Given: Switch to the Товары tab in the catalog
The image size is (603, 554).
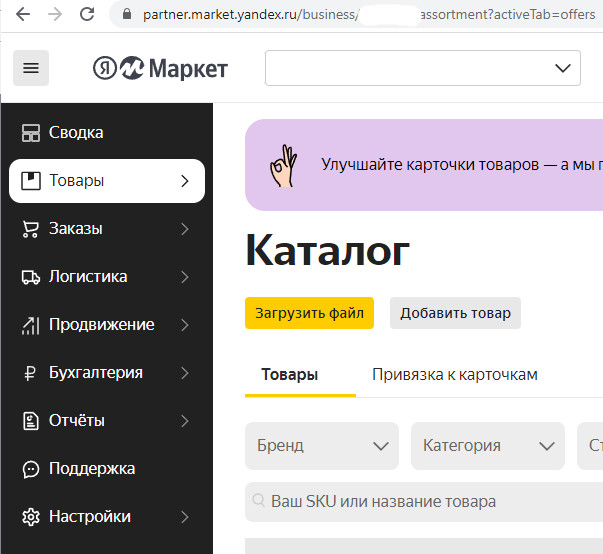Looking at the screenshot, I should pos(290,375).
